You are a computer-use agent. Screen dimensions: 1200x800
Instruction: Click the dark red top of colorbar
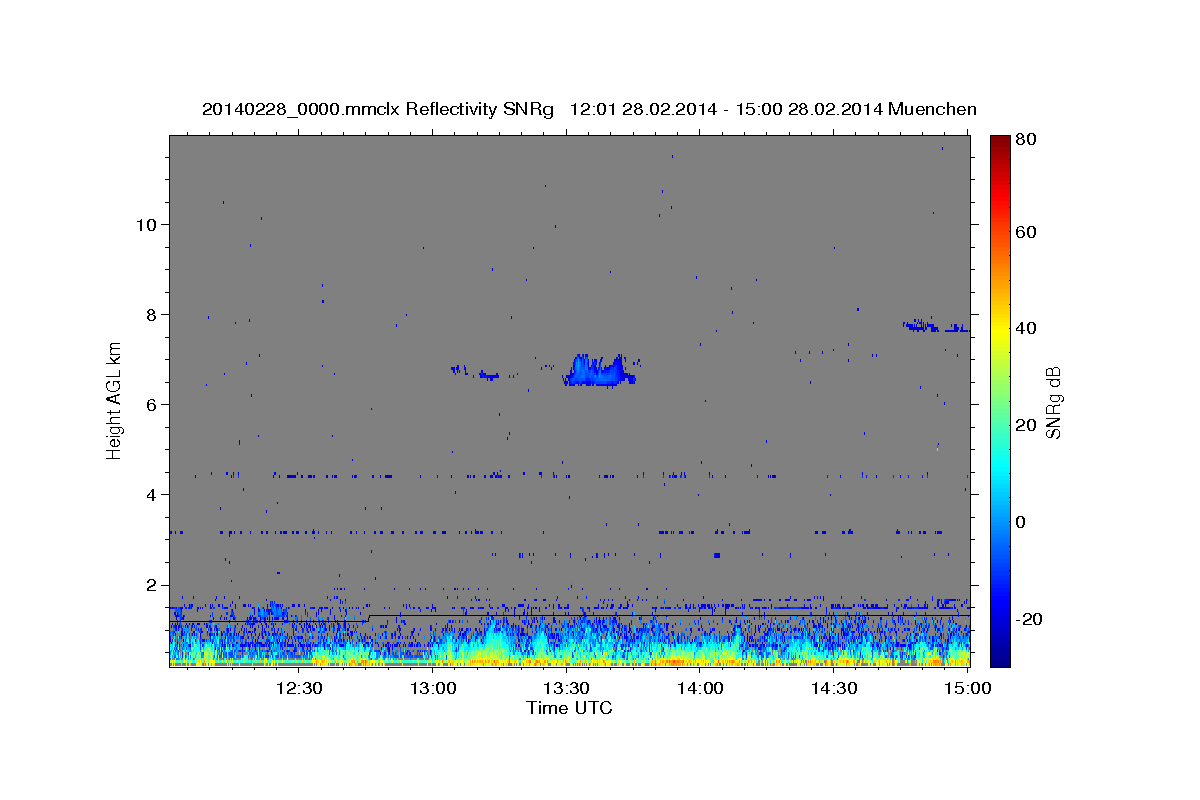1000,143
